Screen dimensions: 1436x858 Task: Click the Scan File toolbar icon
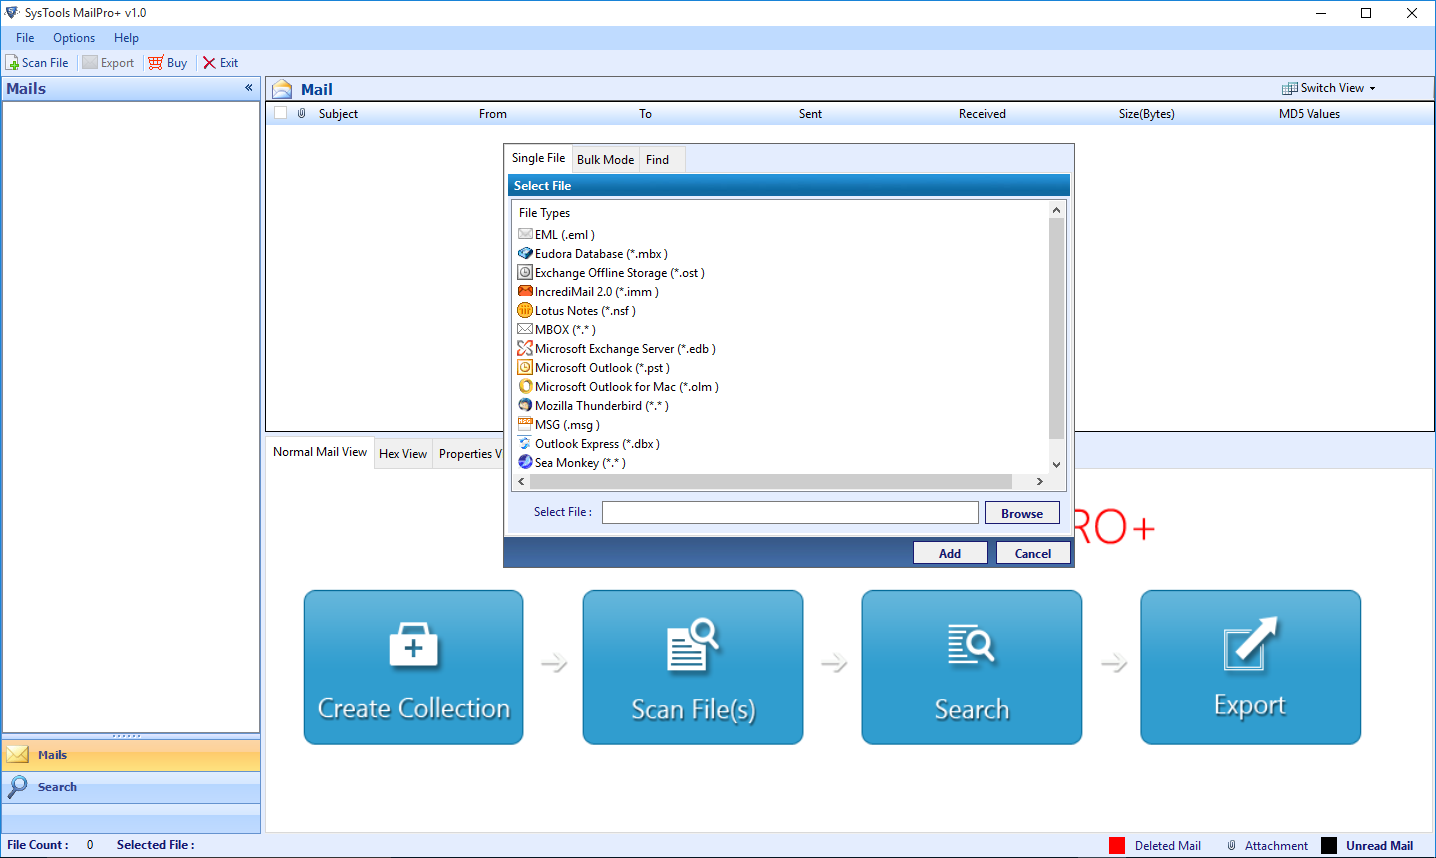[x=13, y=63]
